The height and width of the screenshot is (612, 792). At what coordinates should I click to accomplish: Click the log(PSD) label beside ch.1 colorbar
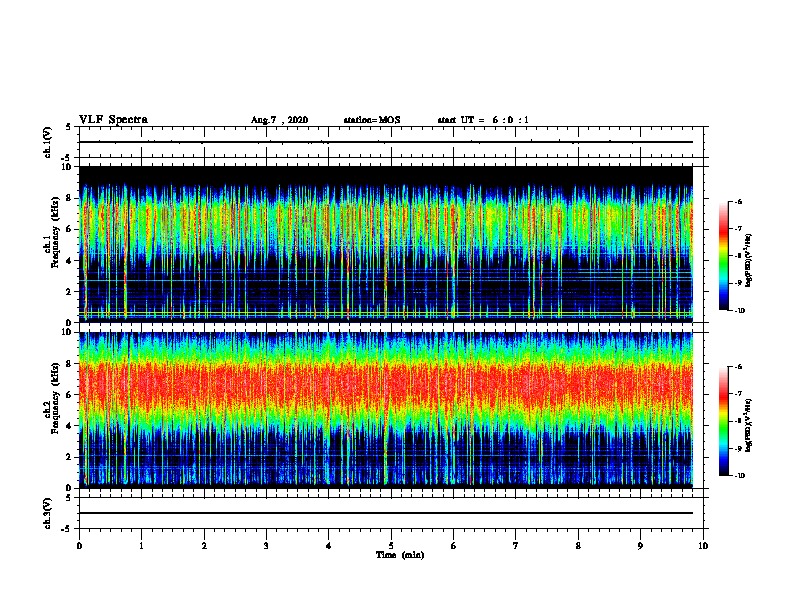(x=748, y=260)
